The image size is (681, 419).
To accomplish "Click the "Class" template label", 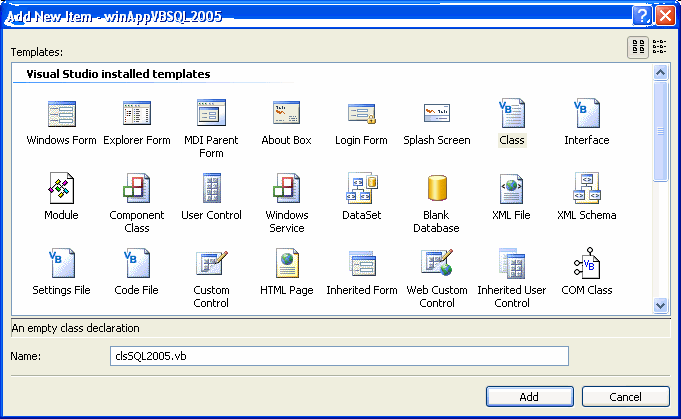I will point(512,140).
